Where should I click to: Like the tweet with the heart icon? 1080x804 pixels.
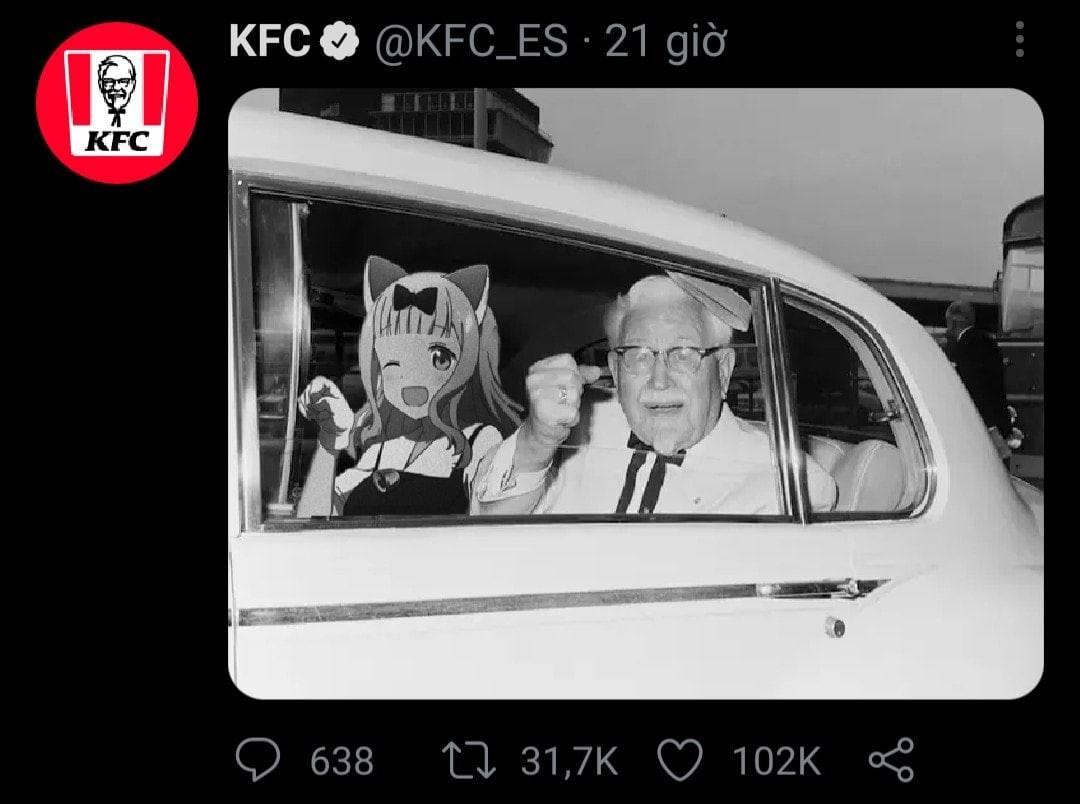pos(680,759)
